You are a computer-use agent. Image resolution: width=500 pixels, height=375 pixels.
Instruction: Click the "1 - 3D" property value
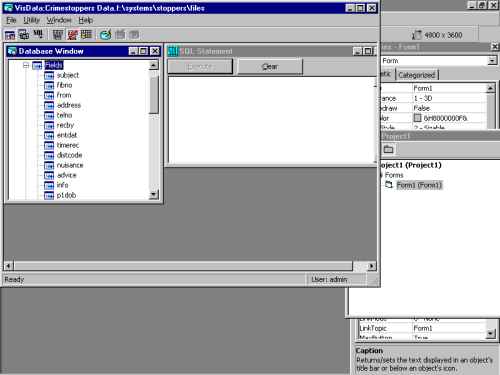[423, 98]
